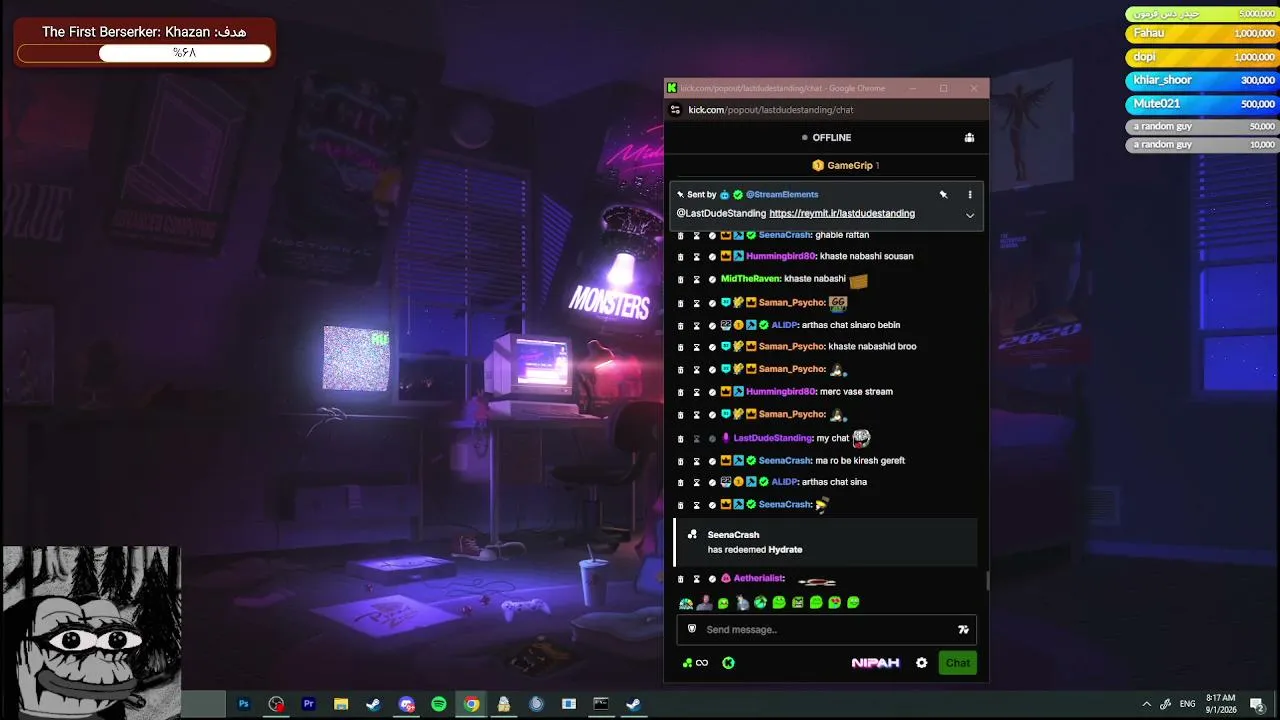1280x720 pixels.
Task: Open site information icon in Chrome address bar
Action: tap(675, 110)
